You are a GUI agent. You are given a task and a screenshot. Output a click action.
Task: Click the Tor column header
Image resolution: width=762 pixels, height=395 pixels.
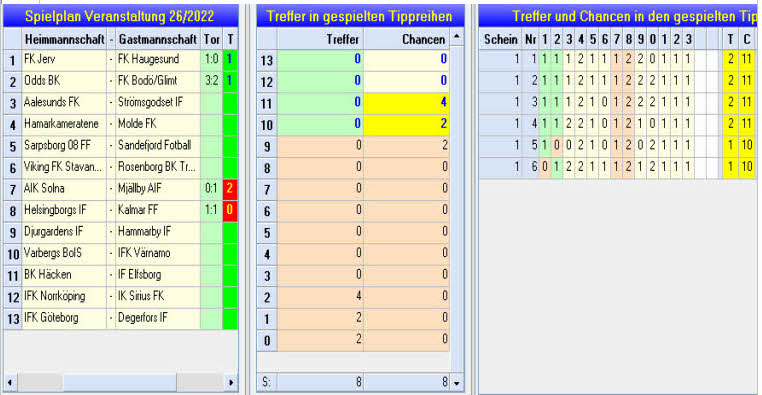211,39
